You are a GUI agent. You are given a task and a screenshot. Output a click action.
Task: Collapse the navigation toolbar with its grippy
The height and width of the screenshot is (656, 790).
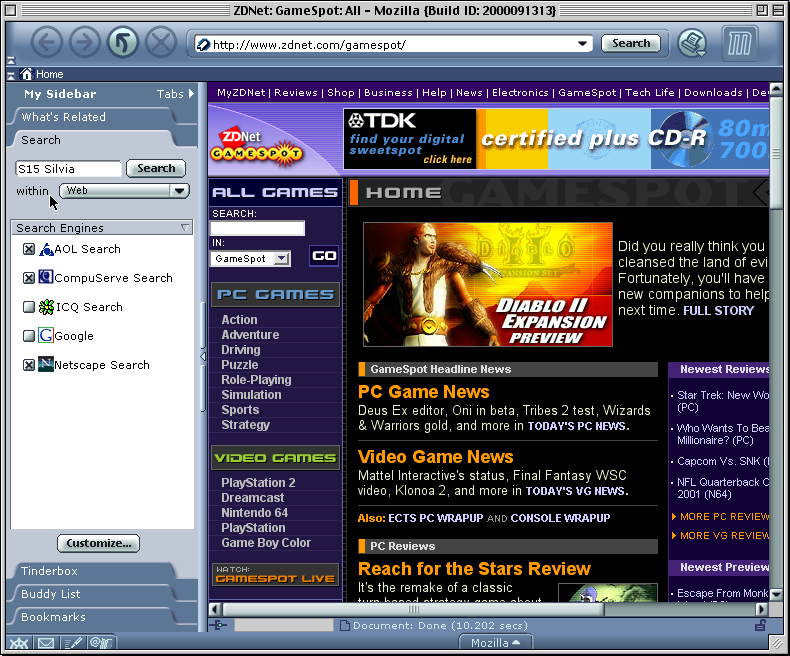click(x=11, y=60)
